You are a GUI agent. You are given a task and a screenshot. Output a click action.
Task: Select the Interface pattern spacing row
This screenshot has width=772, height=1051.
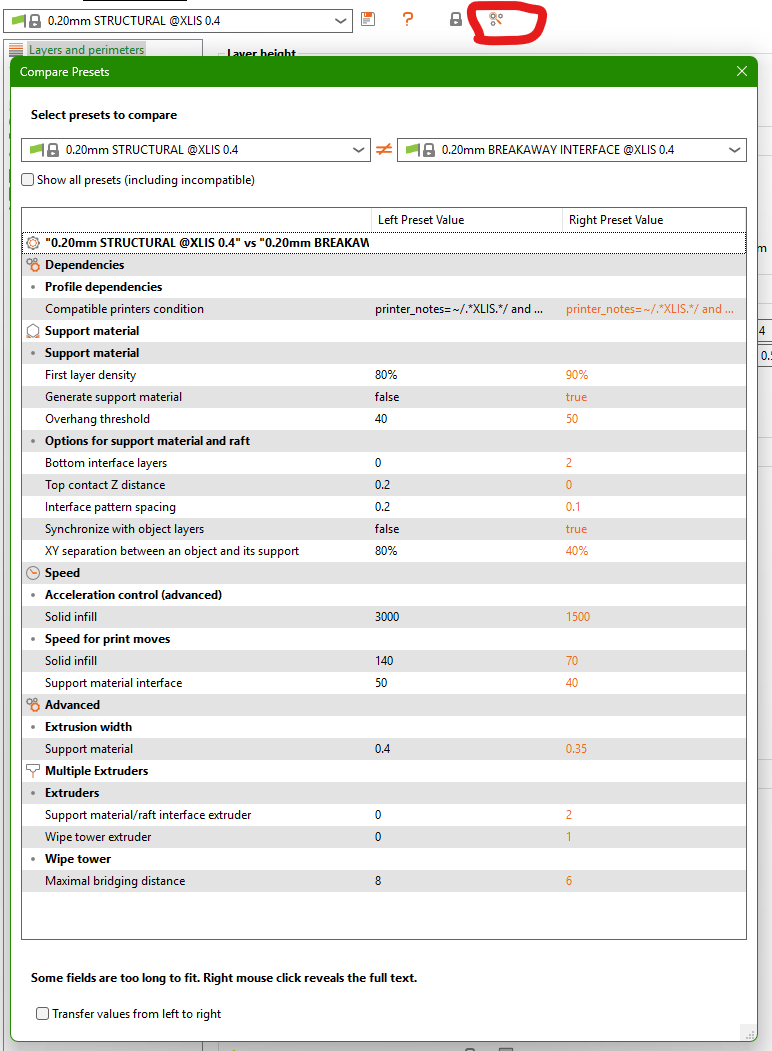pyautogui.click(x=384, y=507)
